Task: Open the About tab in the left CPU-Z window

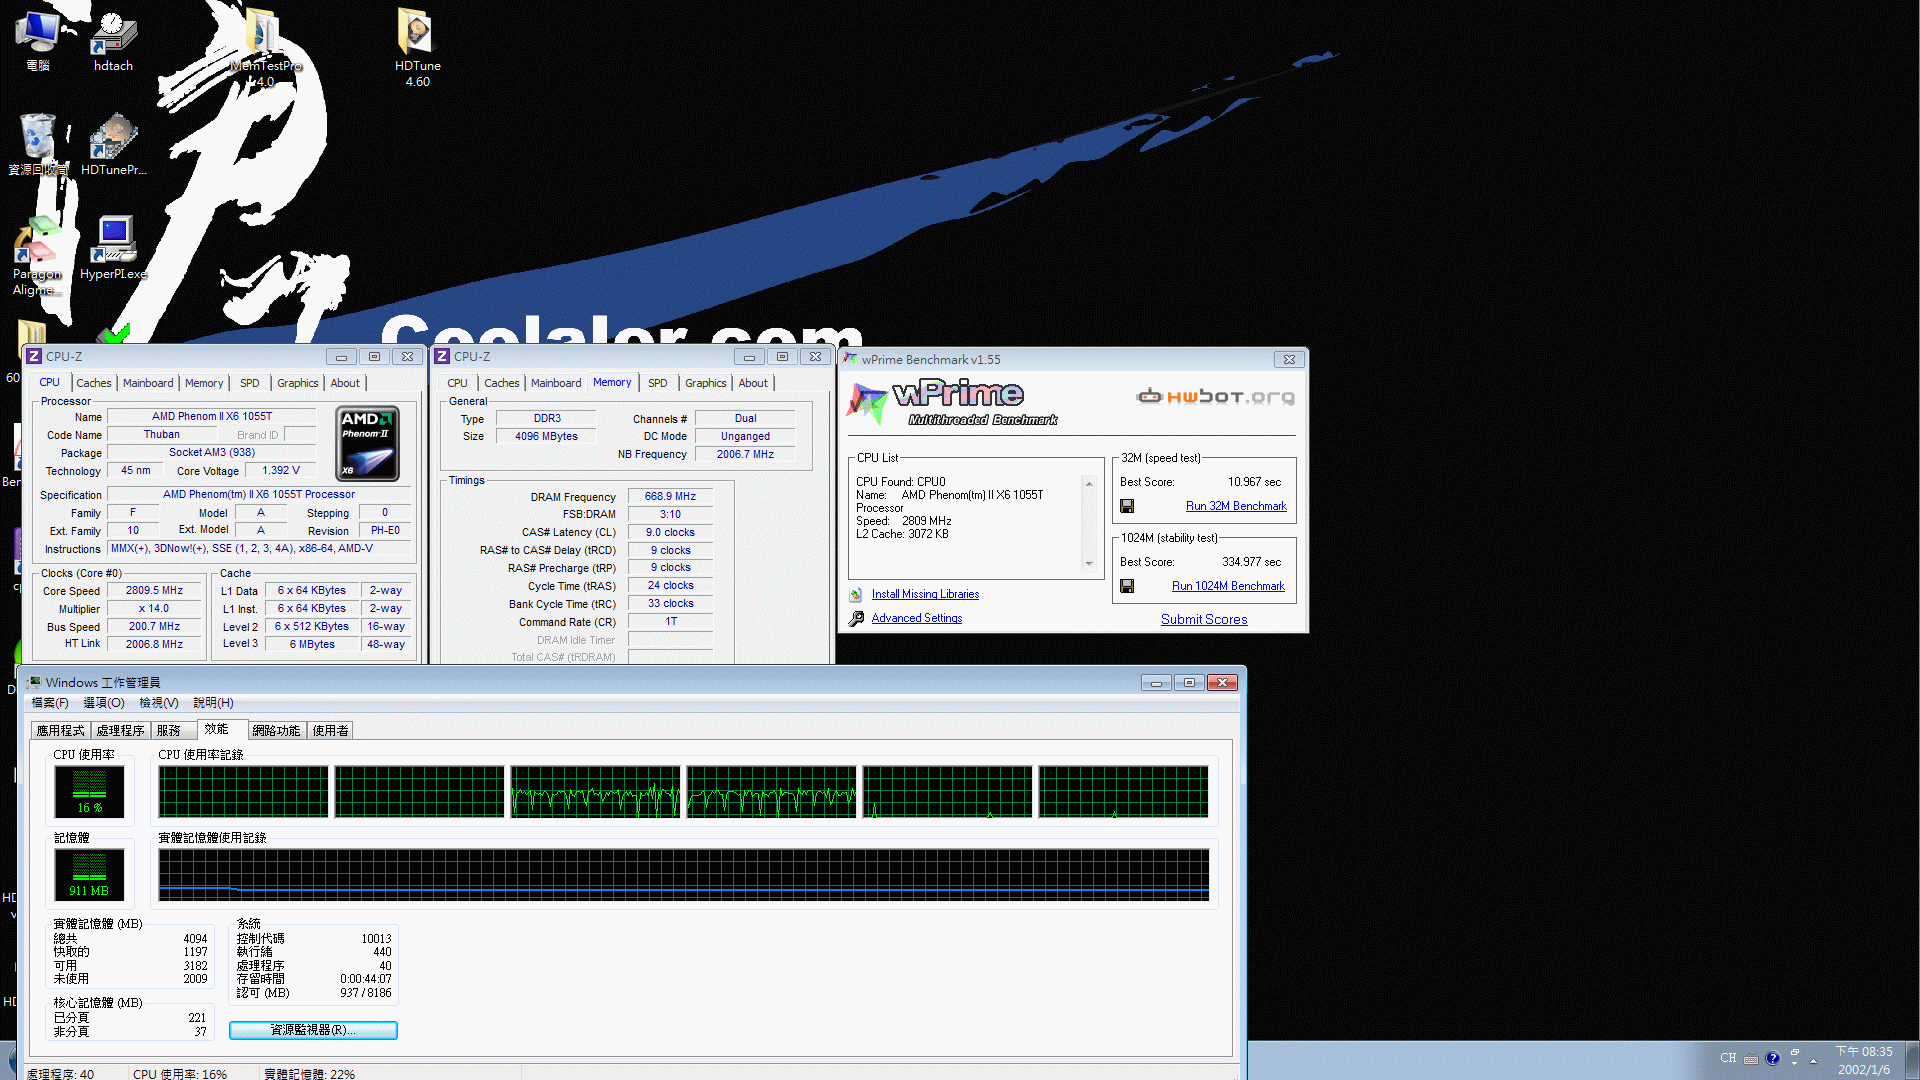Action: (x=345, y=383)
